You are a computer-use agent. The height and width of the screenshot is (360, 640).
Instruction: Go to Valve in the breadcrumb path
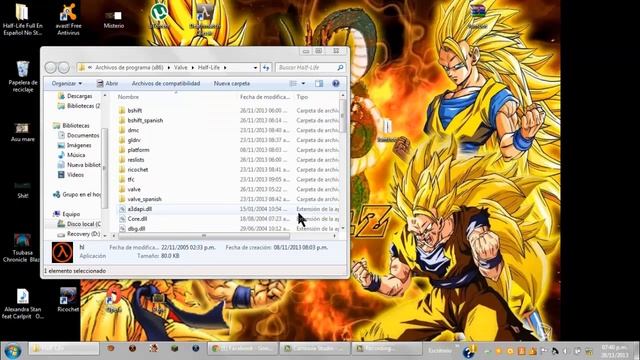(180, 68)
